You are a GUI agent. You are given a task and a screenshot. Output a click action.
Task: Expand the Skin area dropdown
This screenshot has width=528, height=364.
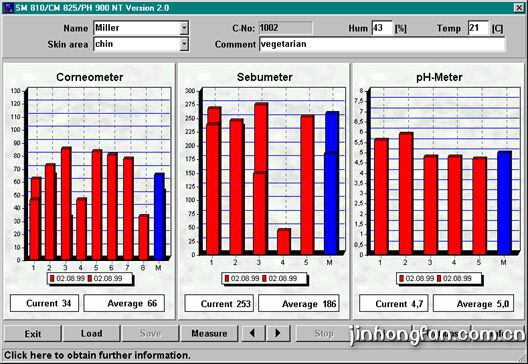[184, 44]
